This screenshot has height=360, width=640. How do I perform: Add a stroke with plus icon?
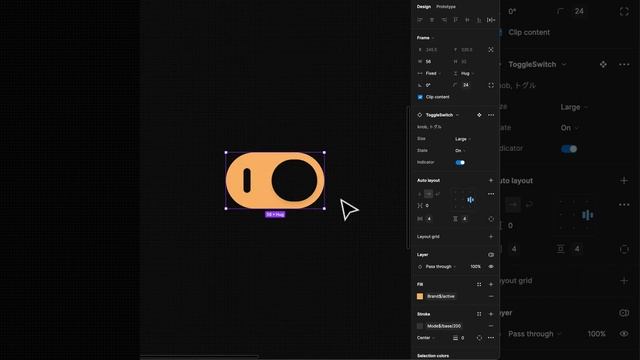coord(491,314)
